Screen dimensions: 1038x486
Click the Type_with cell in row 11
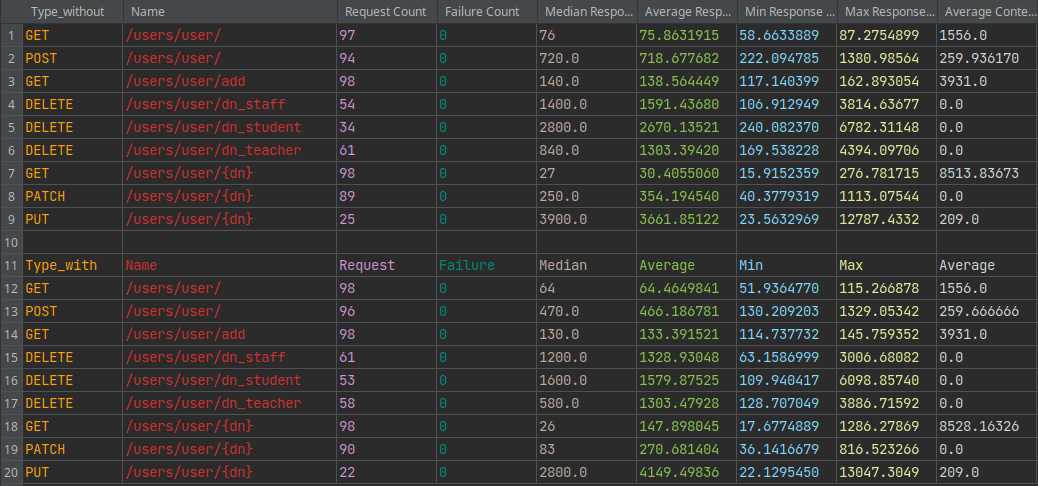pyautogui.click(x=61, y=265)
